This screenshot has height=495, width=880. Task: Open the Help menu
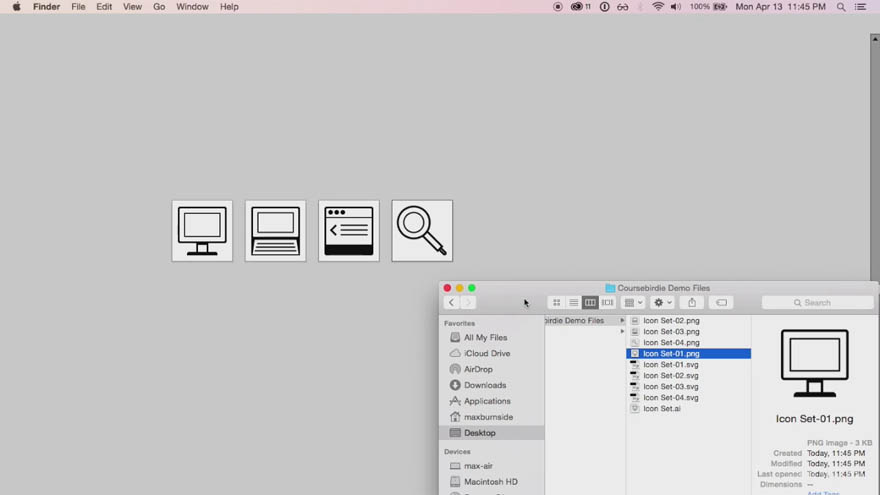[x=229, y=7]
